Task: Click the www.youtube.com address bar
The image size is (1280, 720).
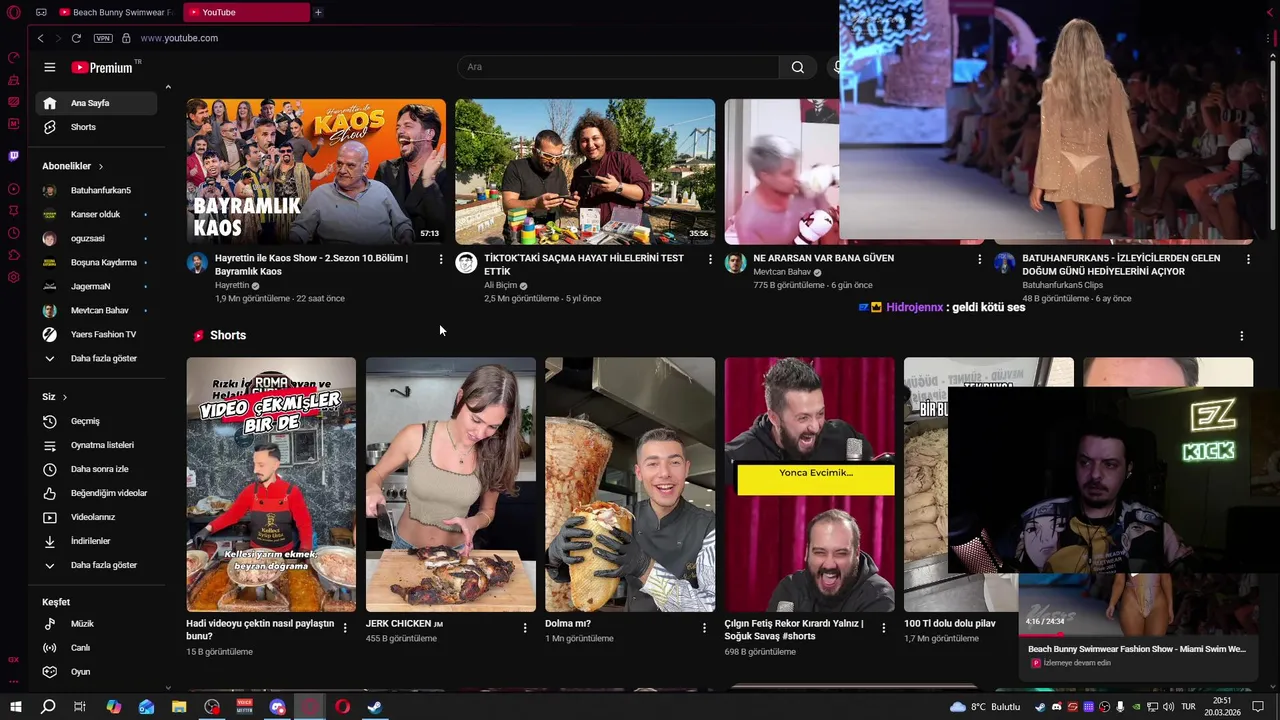Action: pyautogui.click(x=179, y=38)
